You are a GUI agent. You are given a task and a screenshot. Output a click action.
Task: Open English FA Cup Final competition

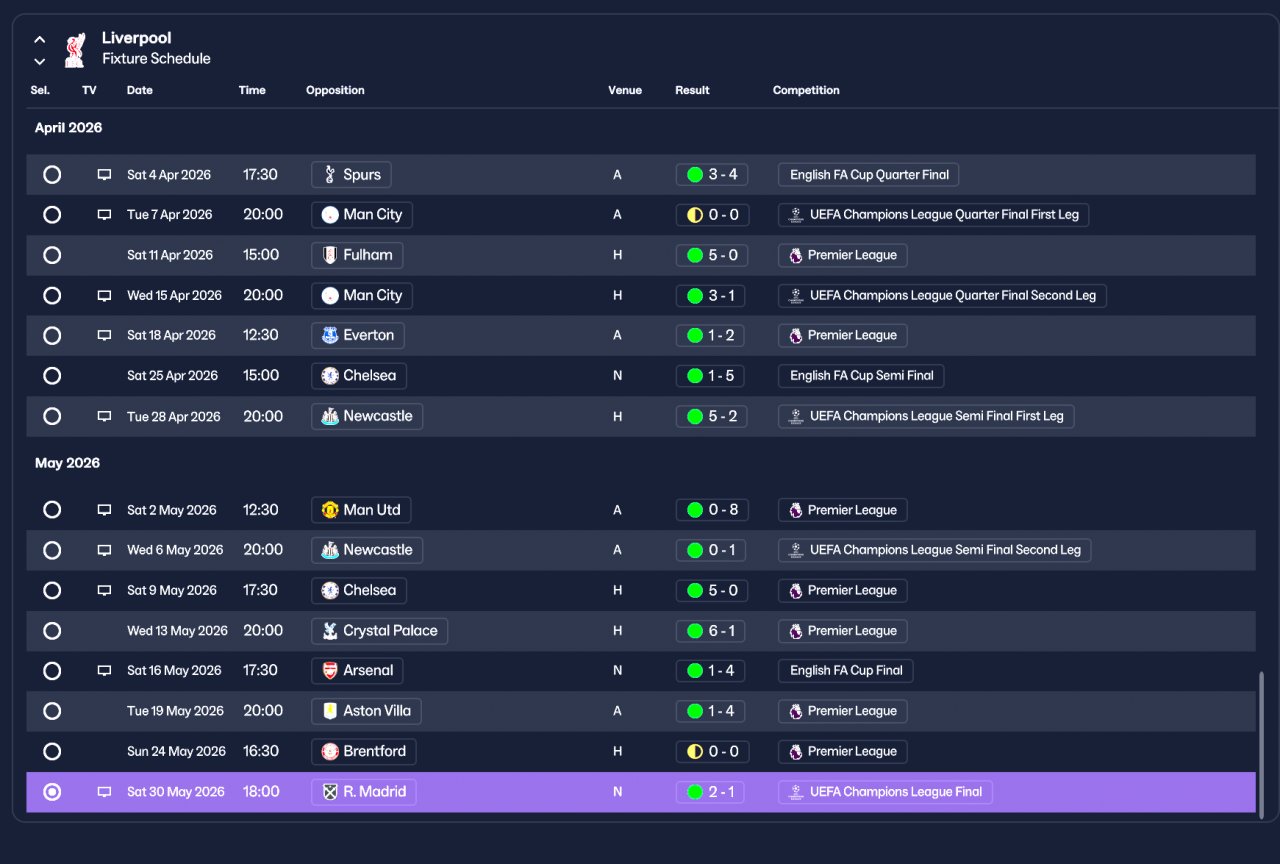(x=846, y=671)
